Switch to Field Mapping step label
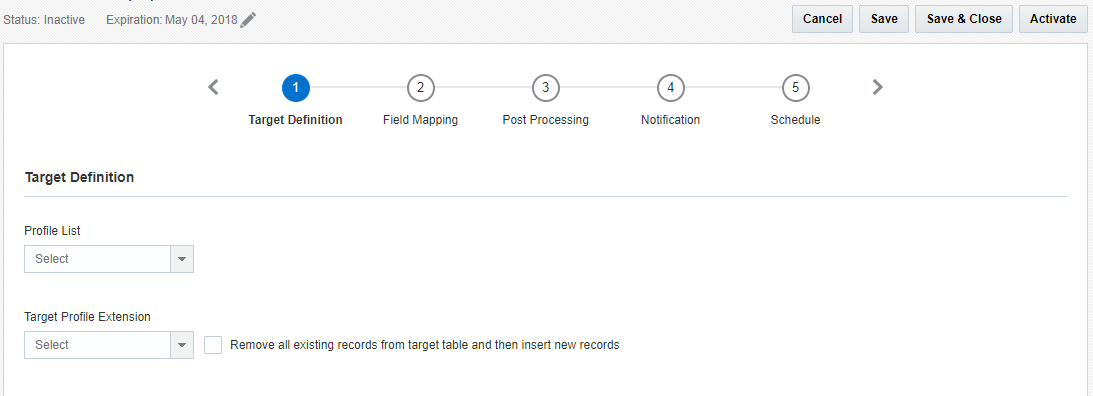The width and height of the screenshot is (1093, 396). pyautogui.click(x=420, y=120)
